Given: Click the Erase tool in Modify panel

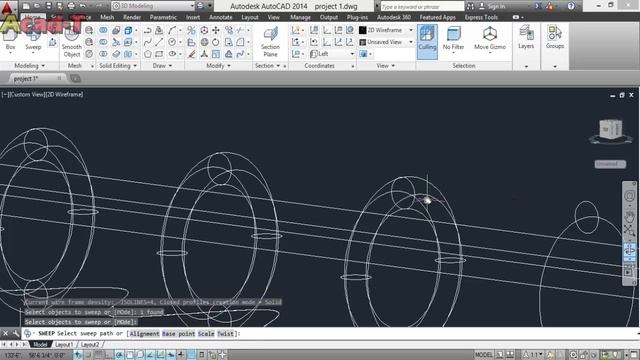Looking at the screenshot, I should [192, 54].
